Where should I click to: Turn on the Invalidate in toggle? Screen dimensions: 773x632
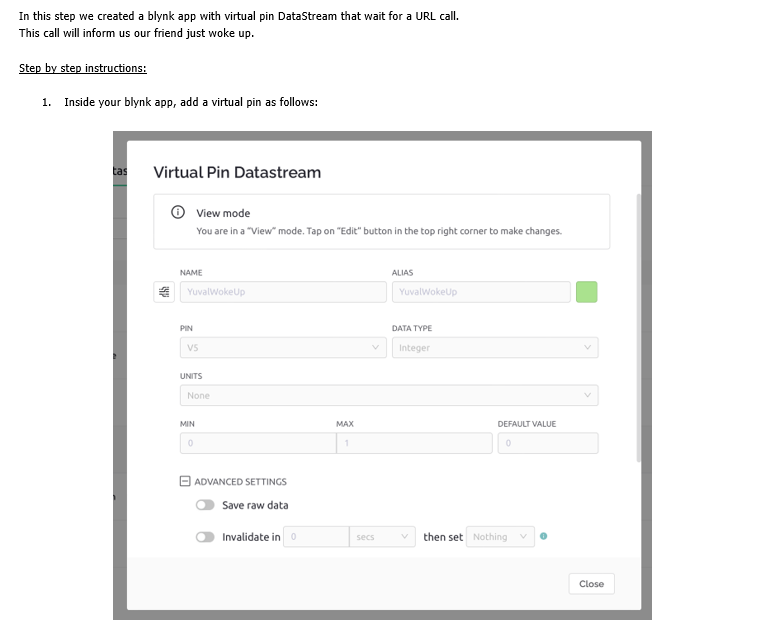pyautogui.click(x=205, y=537)
